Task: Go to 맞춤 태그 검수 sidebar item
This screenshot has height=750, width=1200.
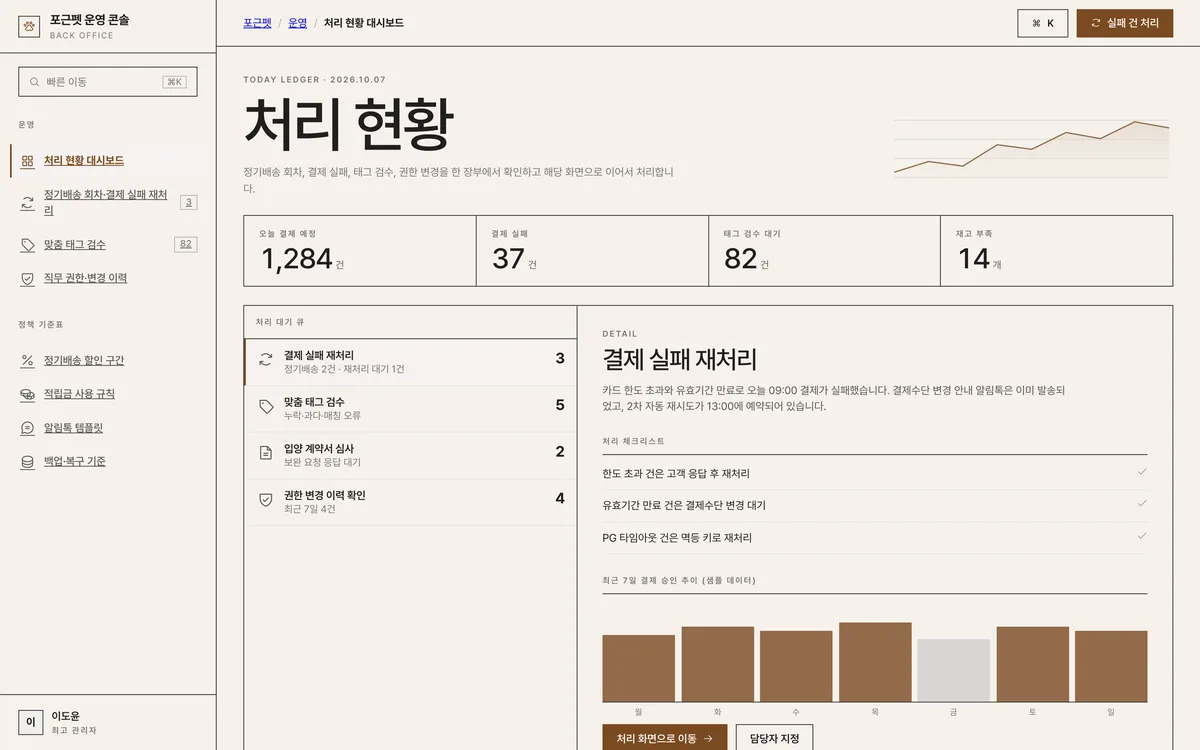Action: [x=108, y=245]
